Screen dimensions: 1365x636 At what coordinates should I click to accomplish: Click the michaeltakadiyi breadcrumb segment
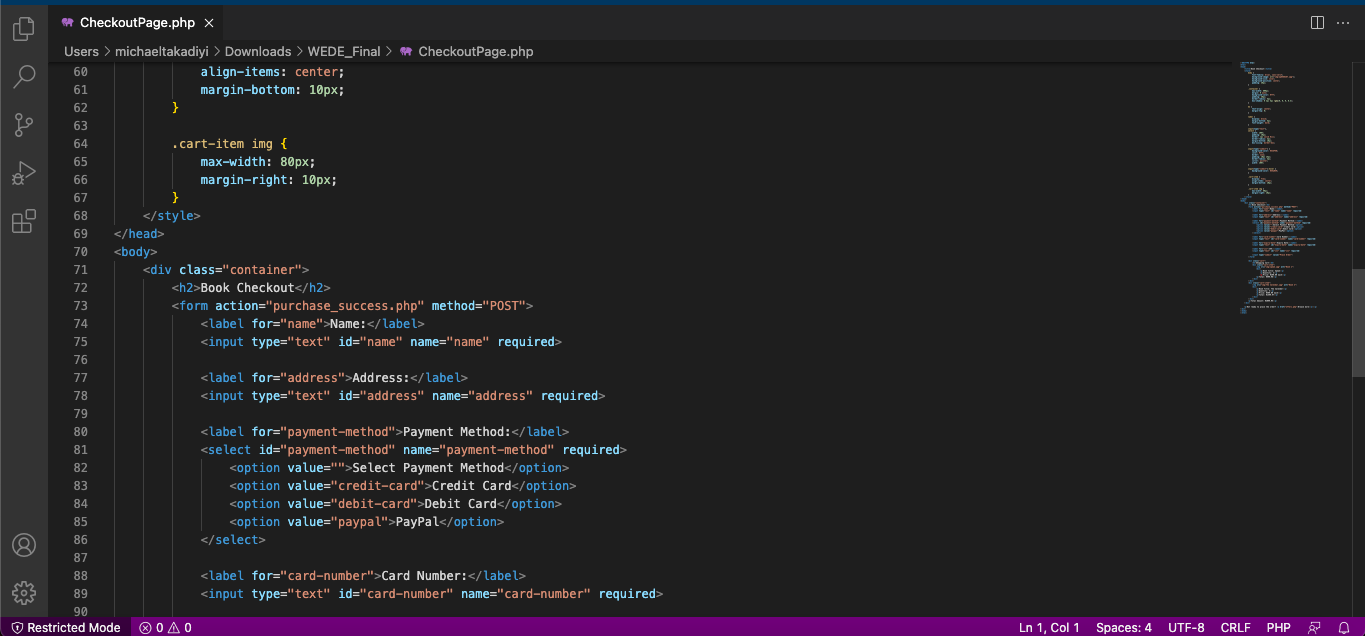pyautogui.click(x=161, y=51)
